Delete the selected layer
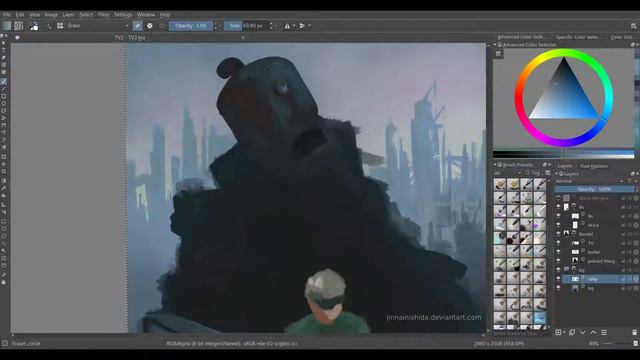The height and width of the screenshot is (360, 640). coord(634,332)
